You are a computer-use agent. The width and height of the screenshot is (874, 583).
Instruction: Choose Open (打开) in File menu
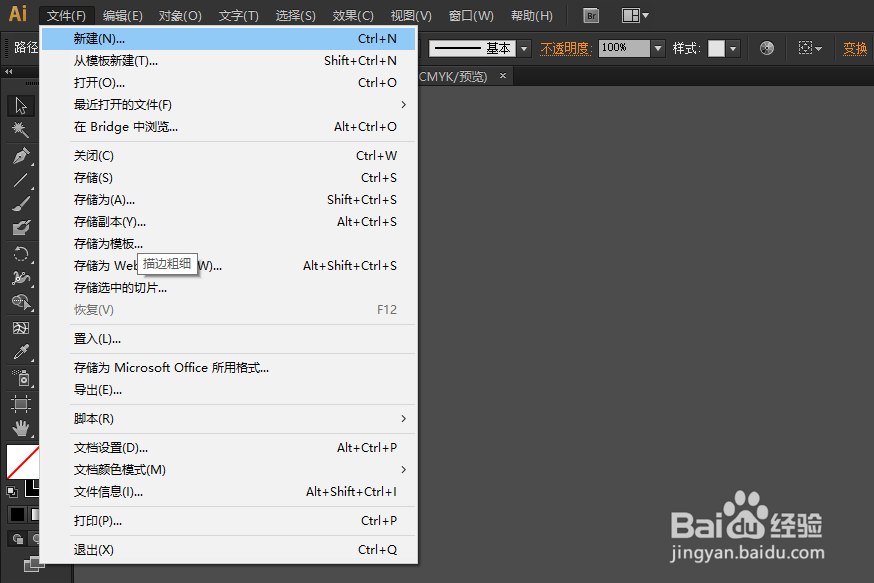[229, 82]
